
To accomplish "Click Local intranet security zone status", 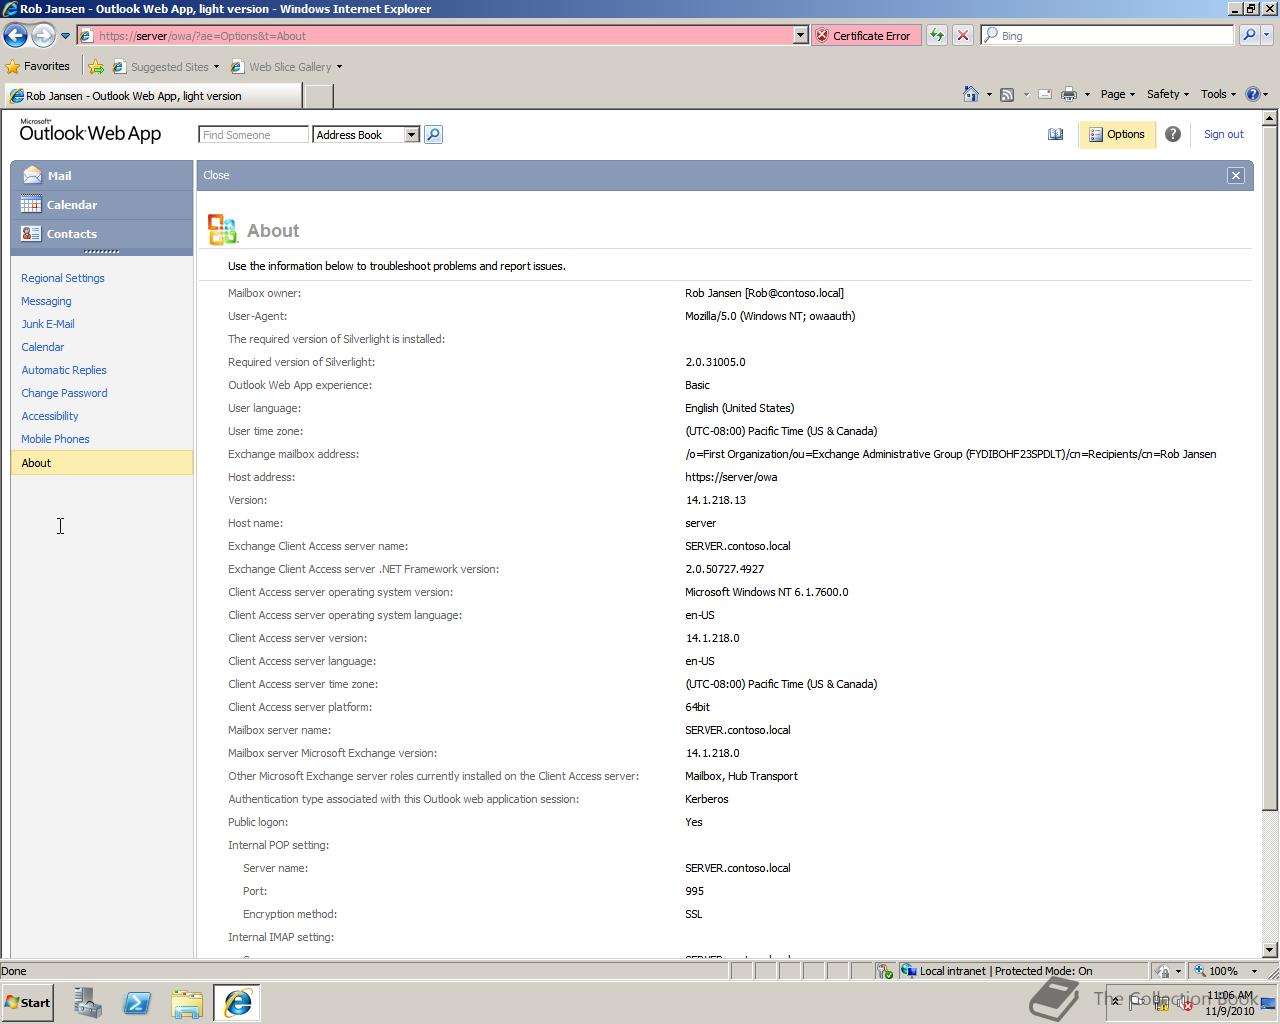I will point(1006,971).
